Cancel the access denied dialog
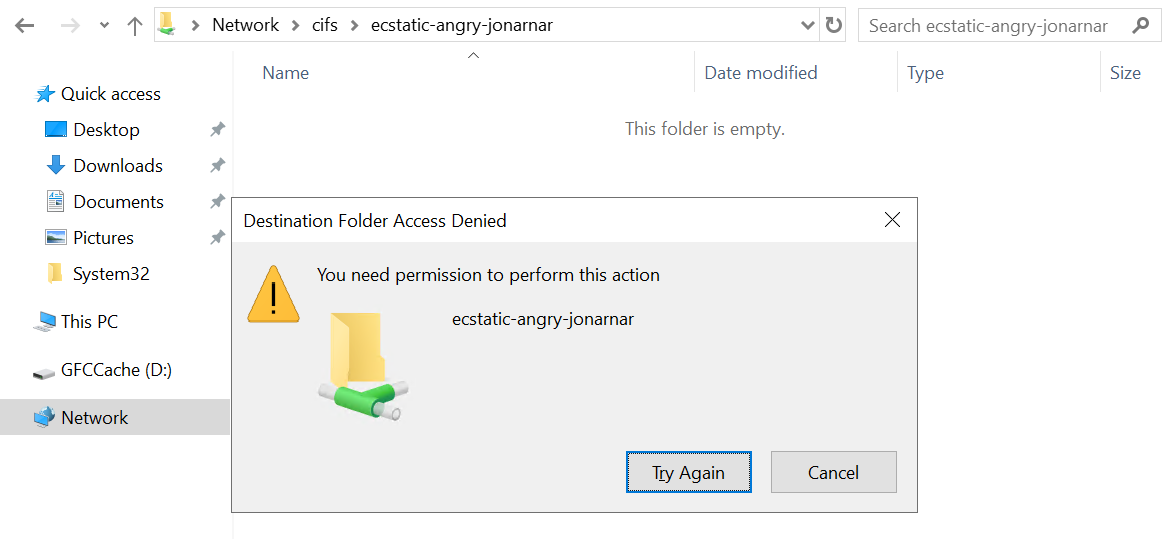The height and width of the screenshot is (539, 1167). 833,473
